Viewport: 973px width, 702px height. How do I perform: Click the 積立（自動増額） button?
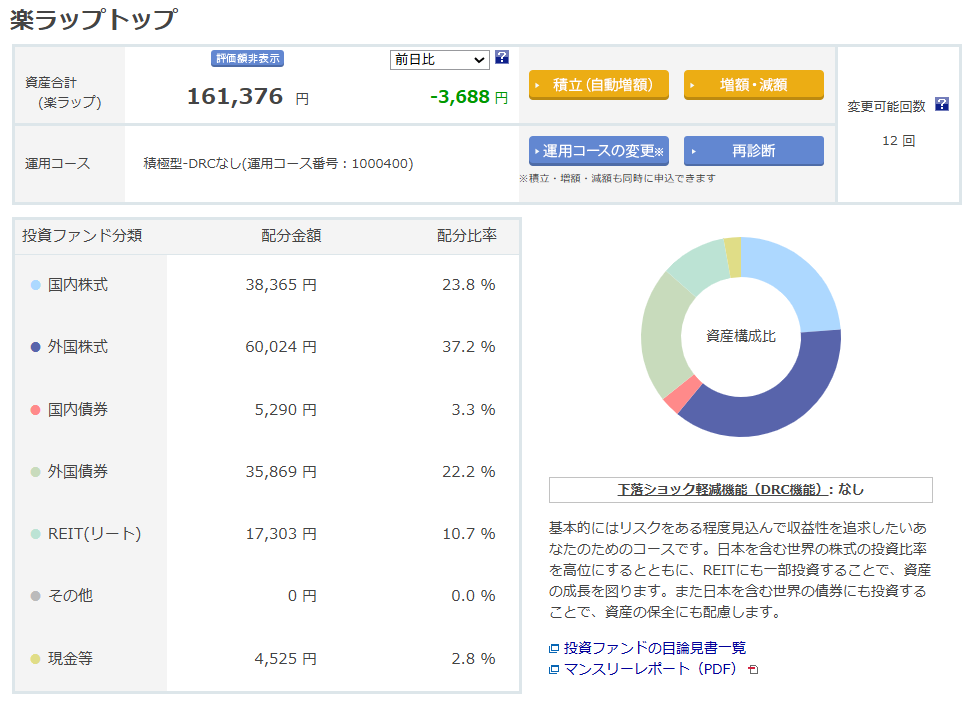coord(598,85)
